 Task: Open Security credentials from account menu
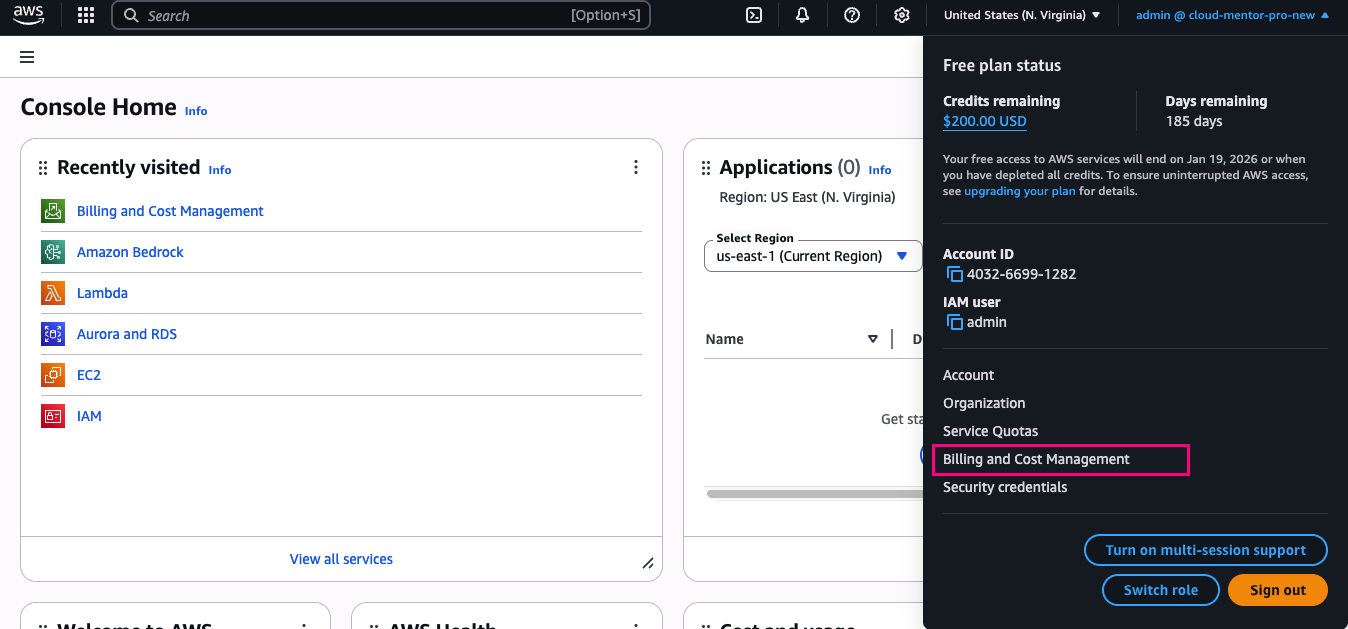click(1005, 487)
